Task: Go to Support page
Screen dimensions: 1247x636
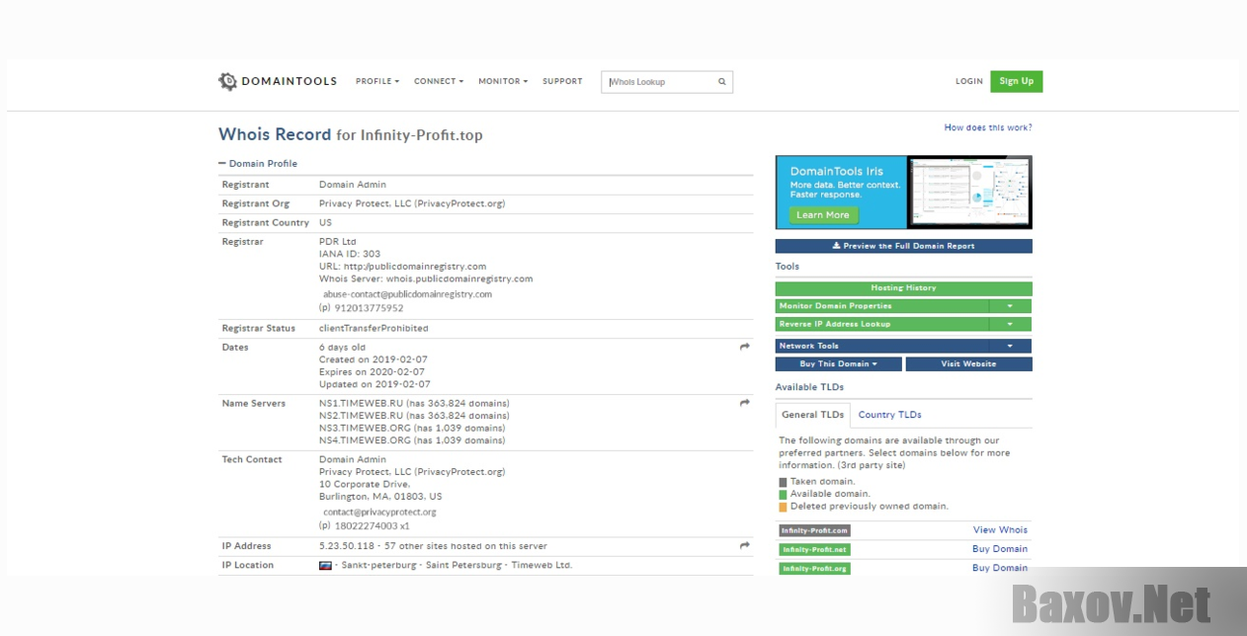Action: [562, 82]
